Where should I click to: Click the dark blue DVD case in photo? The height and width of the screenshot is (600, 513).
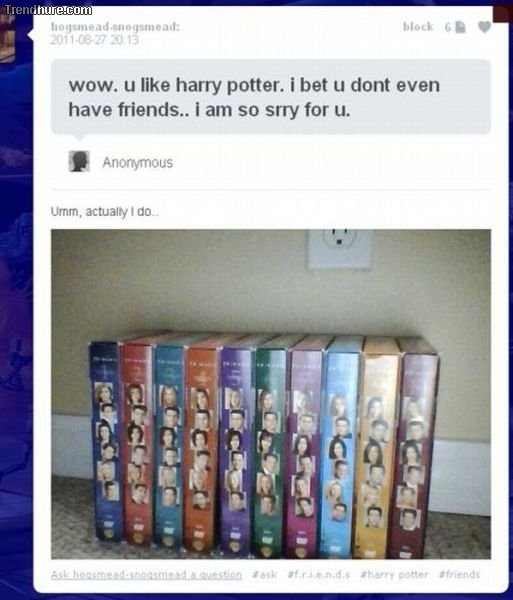click(x=106, y=442)
